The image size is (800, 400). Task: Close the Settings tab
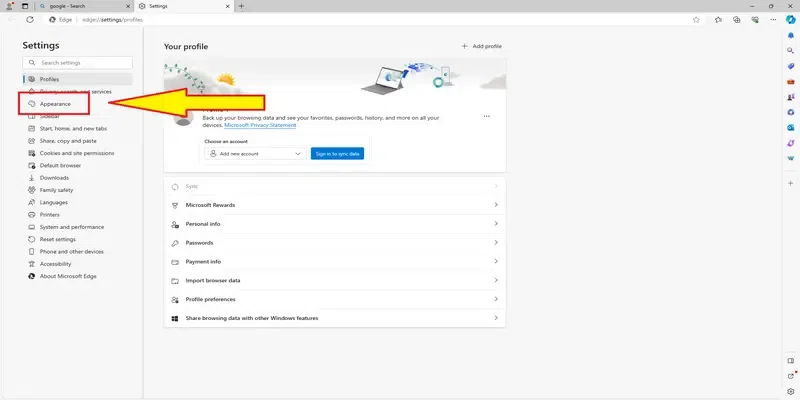click(228, 6)
